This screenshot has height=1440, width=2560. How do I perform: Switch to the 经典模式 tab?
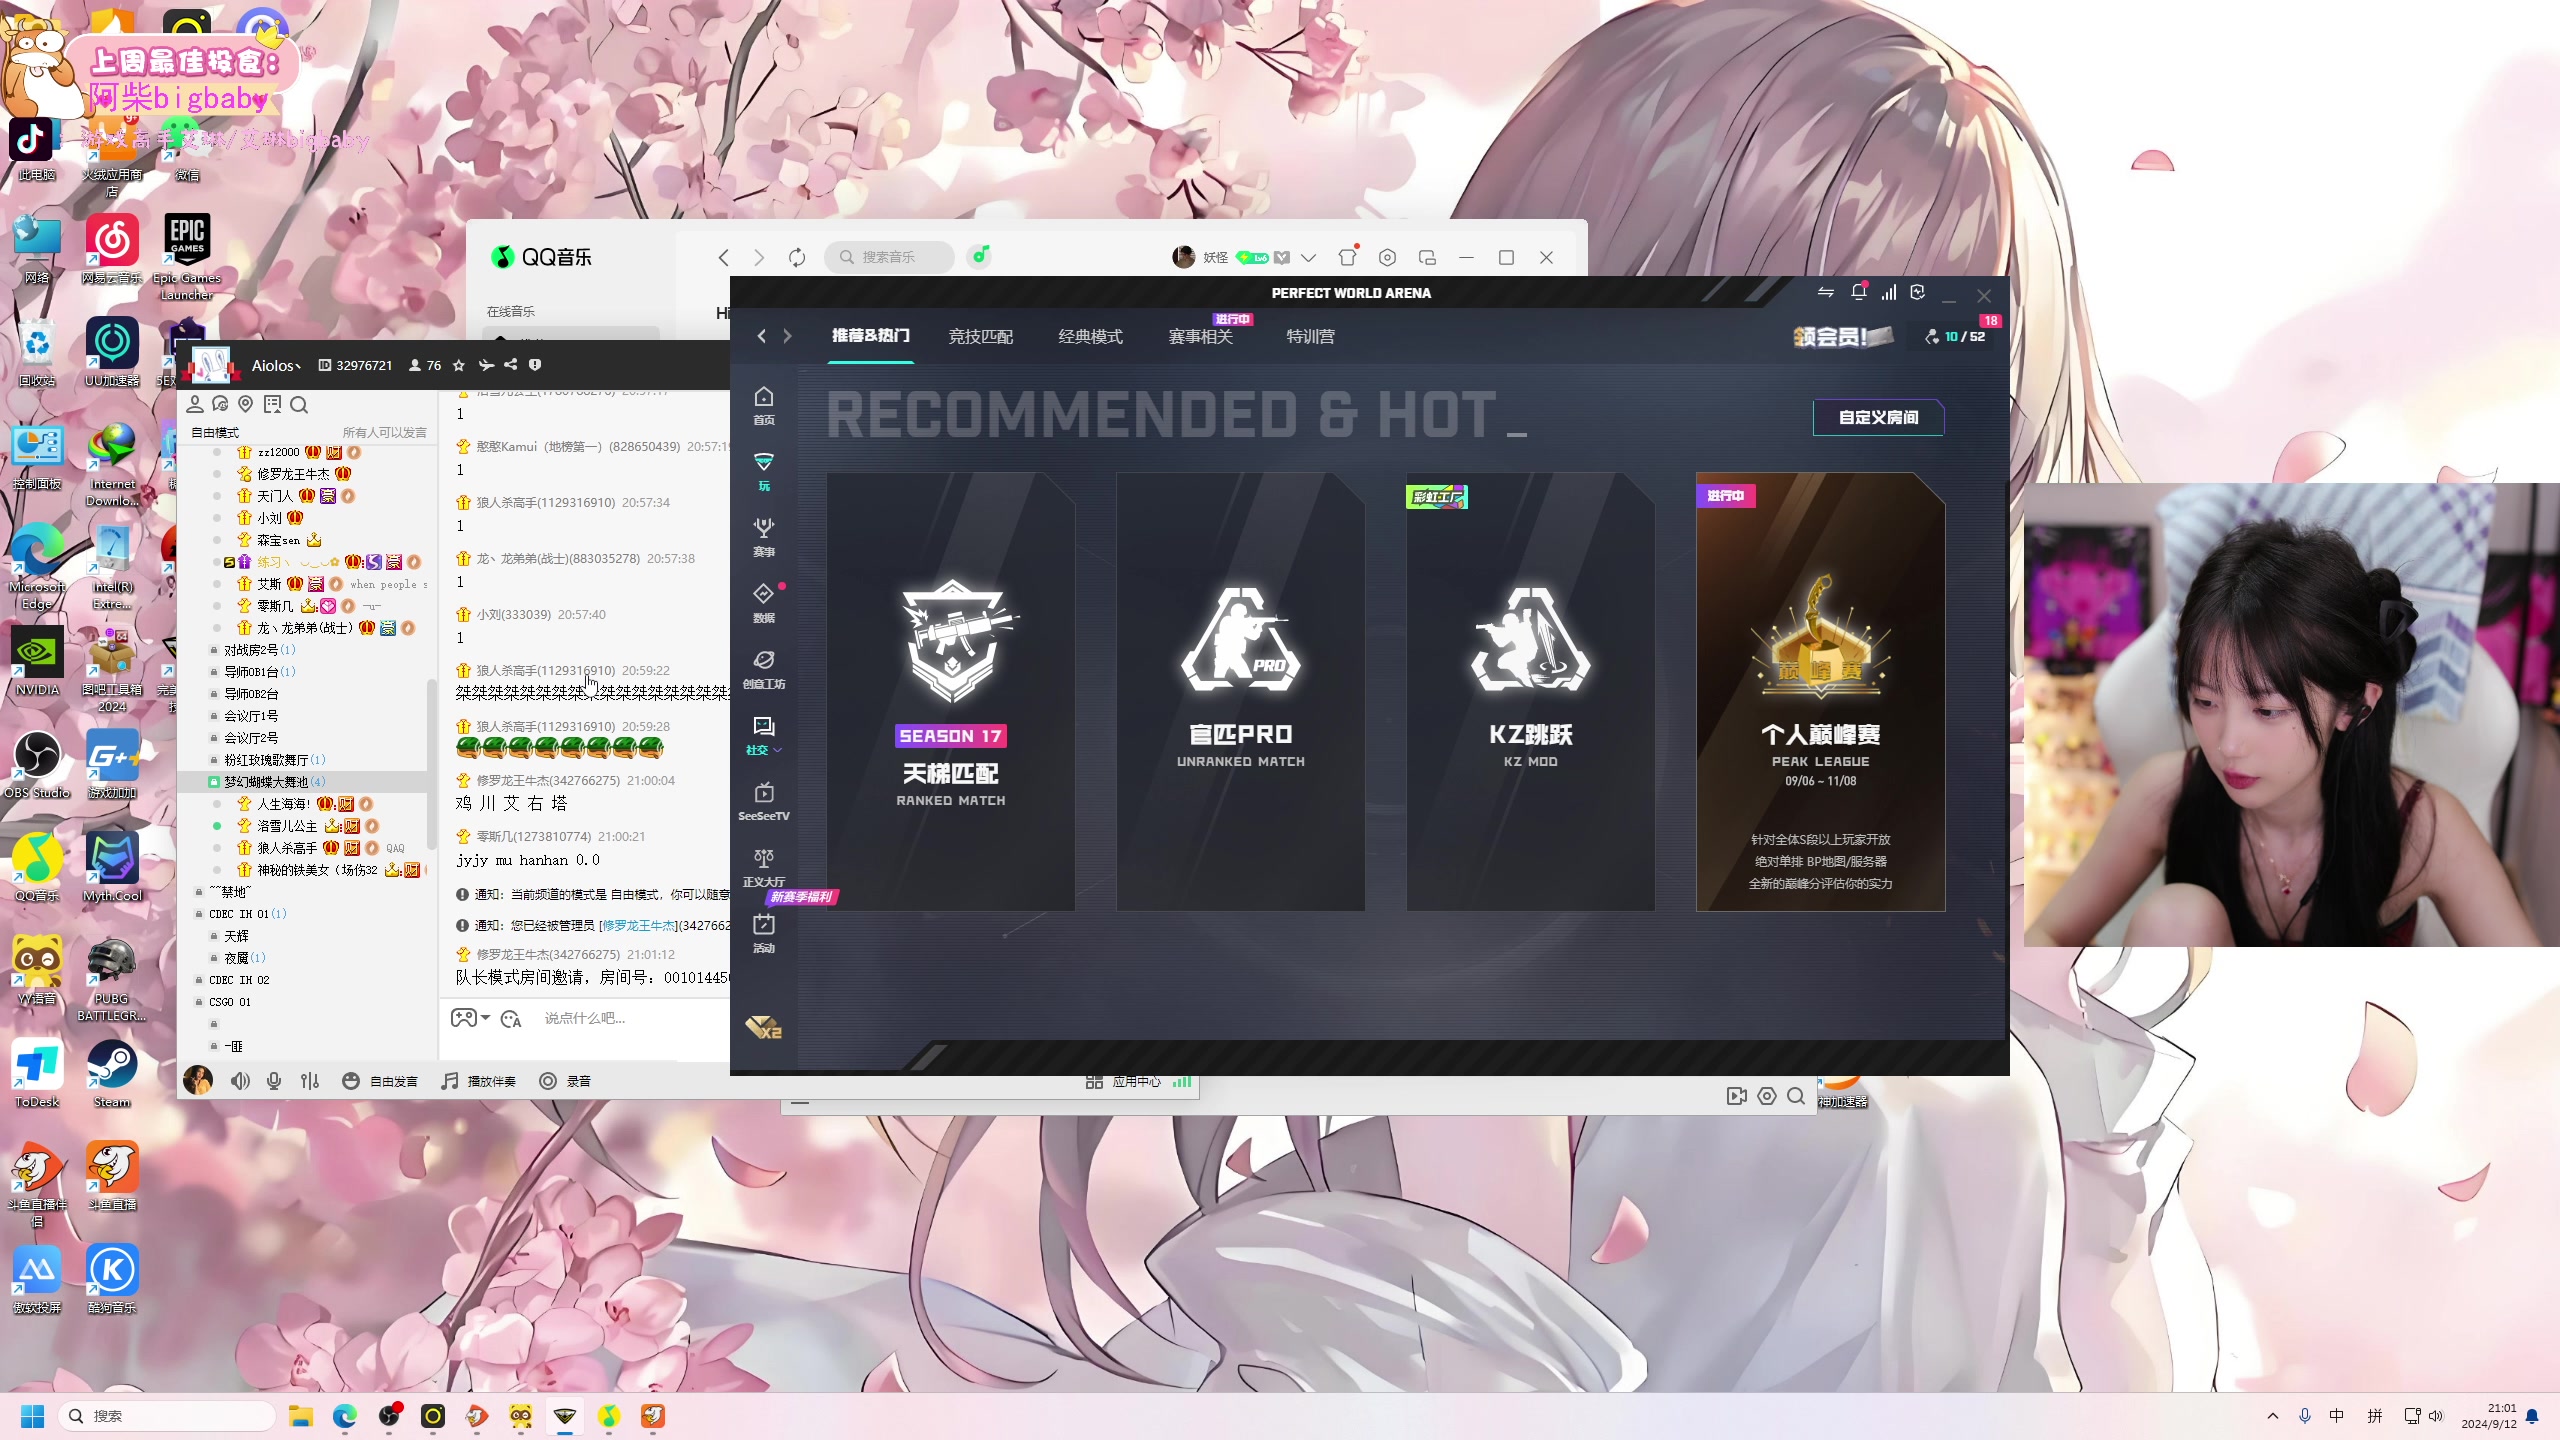click(1091, 337)
